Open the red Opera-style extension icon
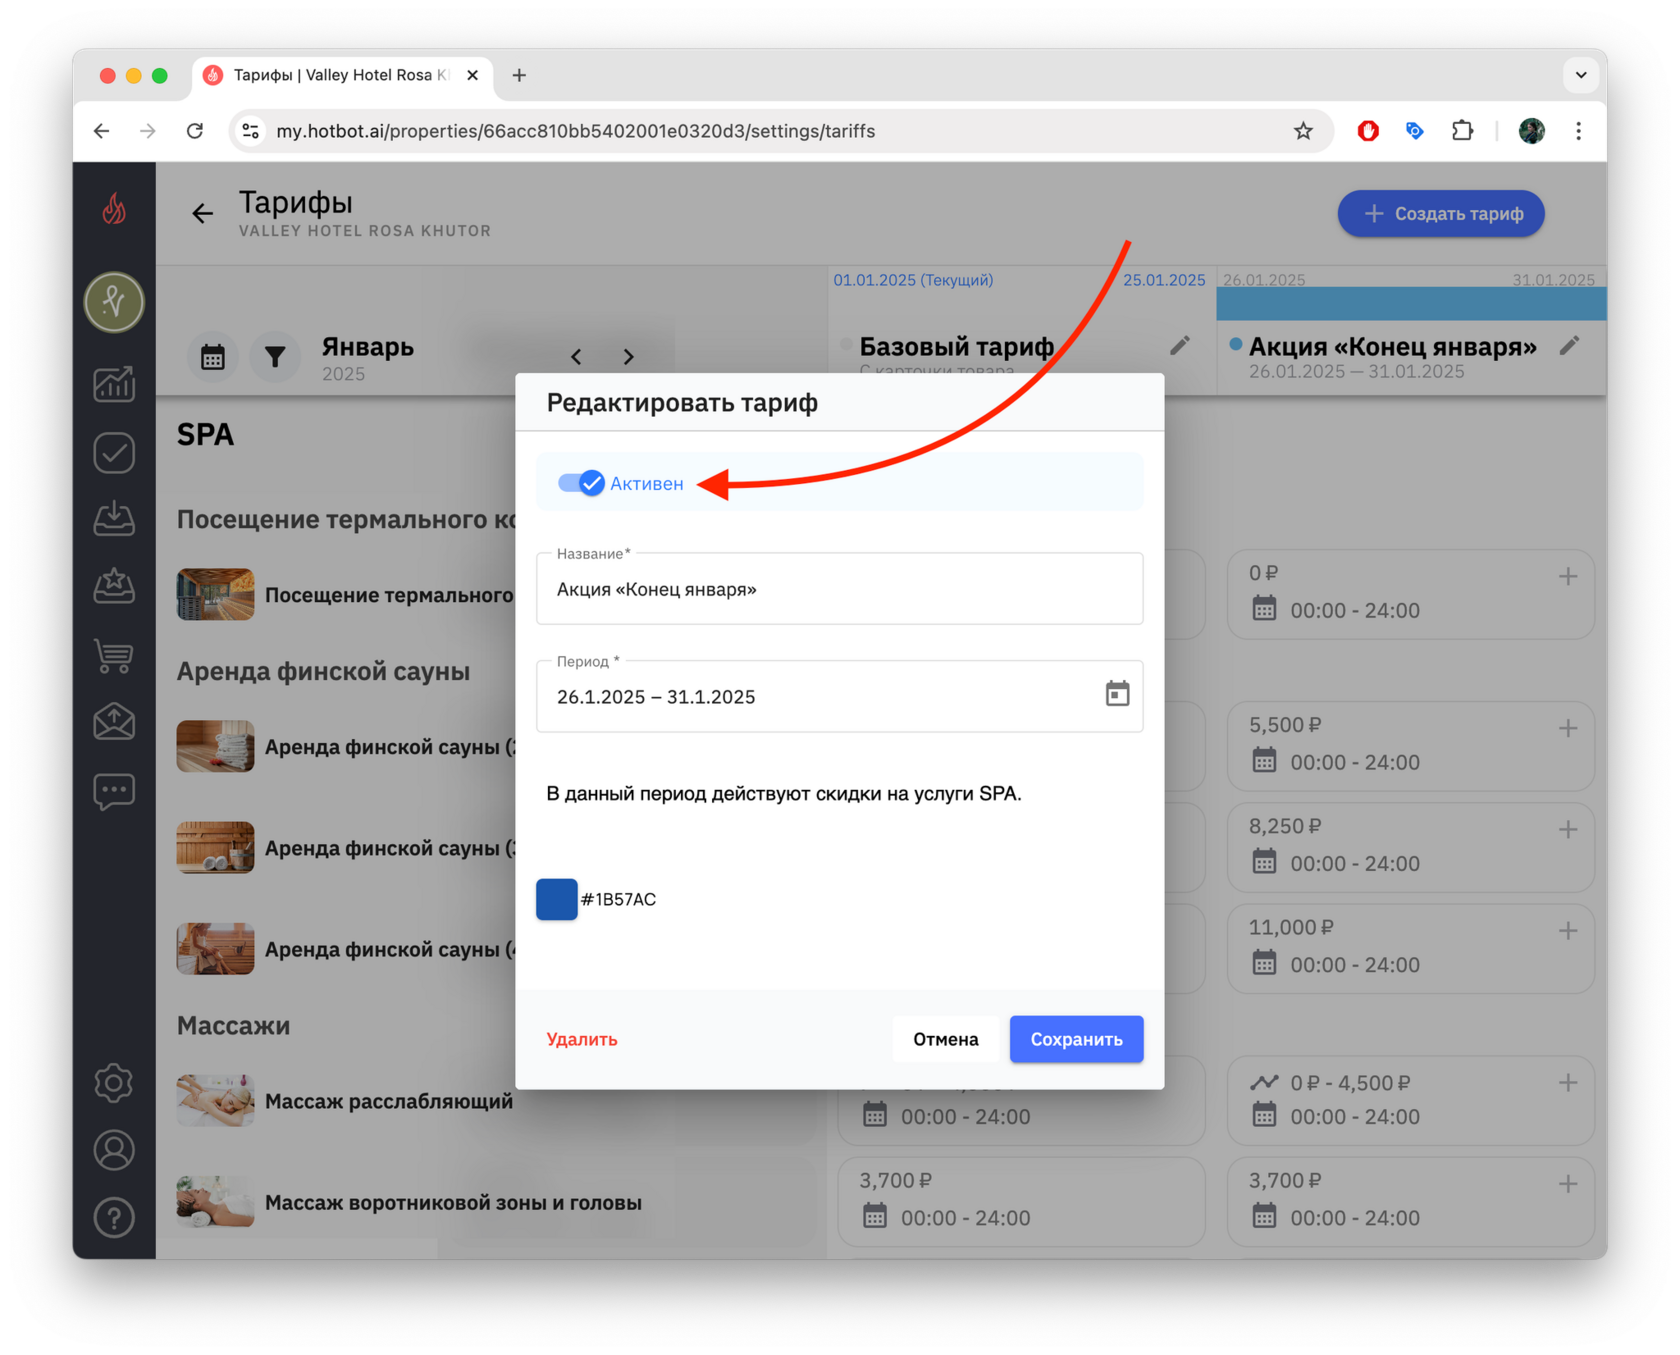Image resolution: width=1680 pixels, height=1355 pixels. (1368, 131)
